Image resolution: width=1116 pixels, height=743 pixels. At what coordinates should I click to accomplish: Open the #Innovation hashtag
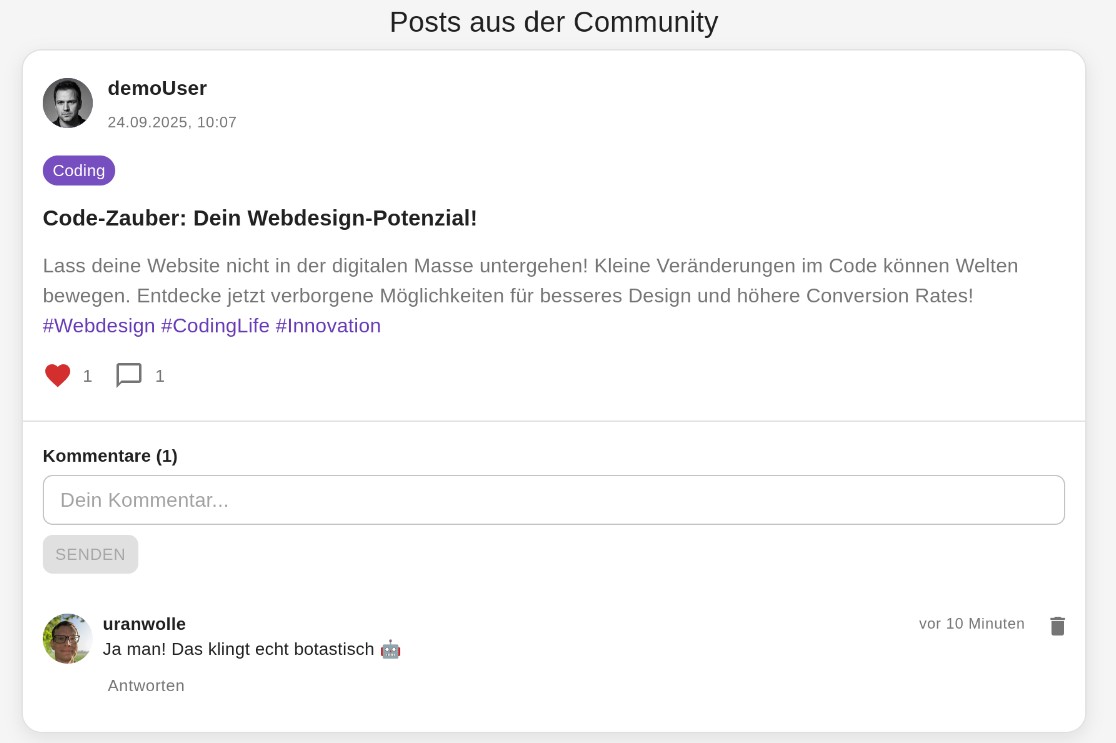coord(328,326)
